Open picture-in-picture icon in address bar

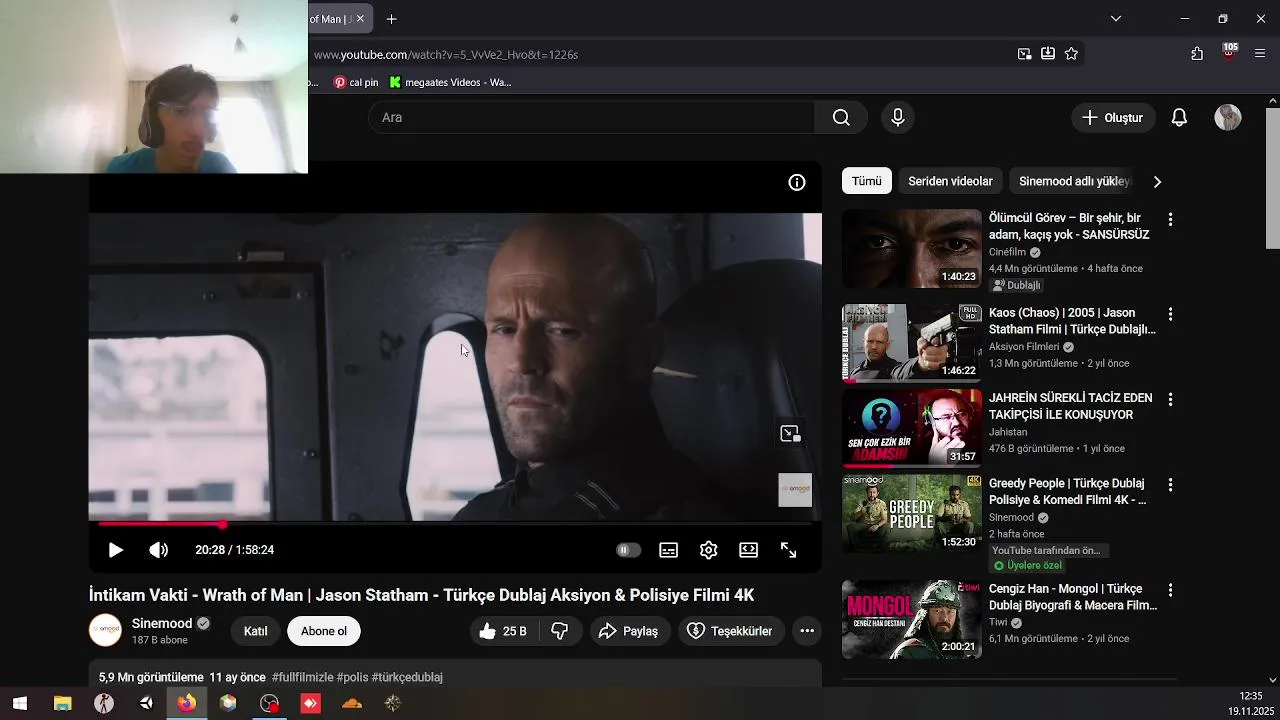click(x=1025, y=54)
